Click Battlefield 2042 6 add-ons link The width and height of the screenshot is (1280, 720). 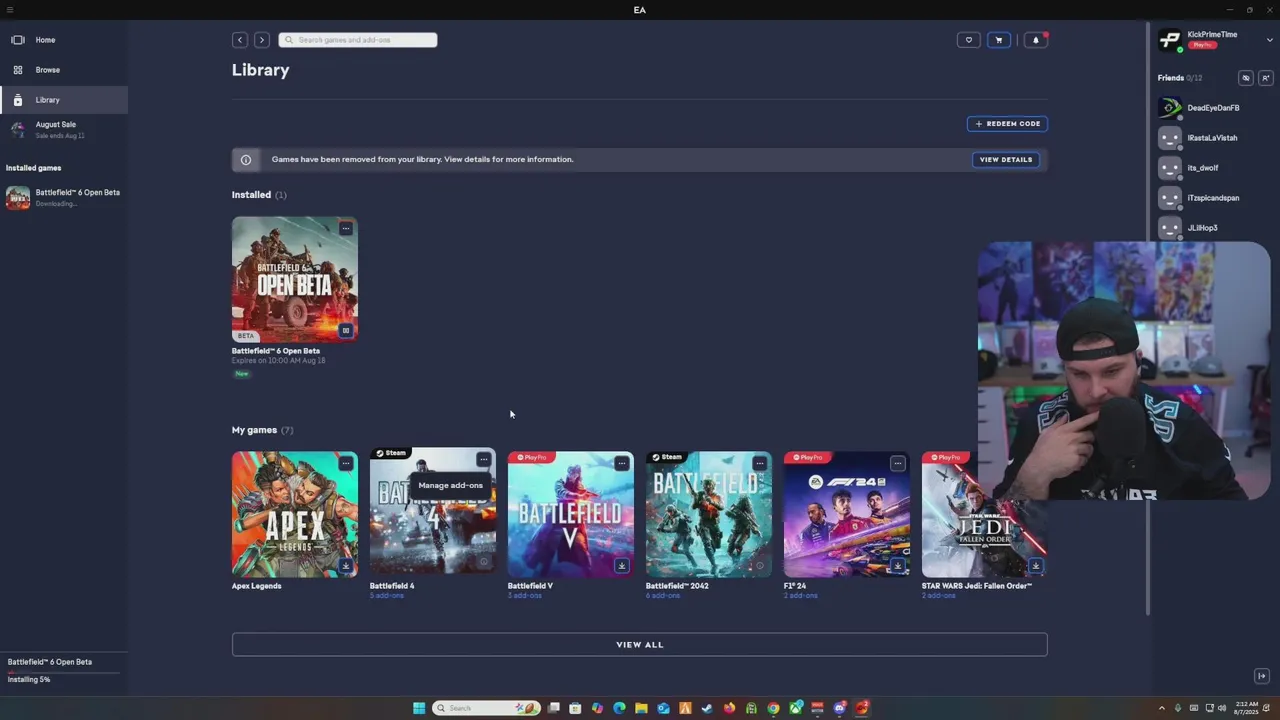(663, 596)
